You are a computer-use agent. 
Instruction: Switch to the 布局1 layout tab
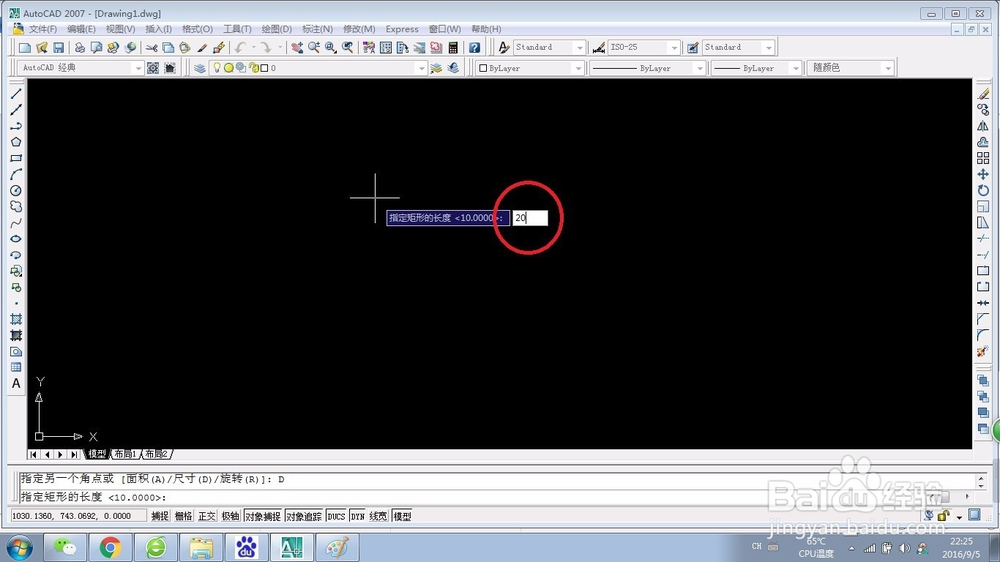click(x=125, y=454)
